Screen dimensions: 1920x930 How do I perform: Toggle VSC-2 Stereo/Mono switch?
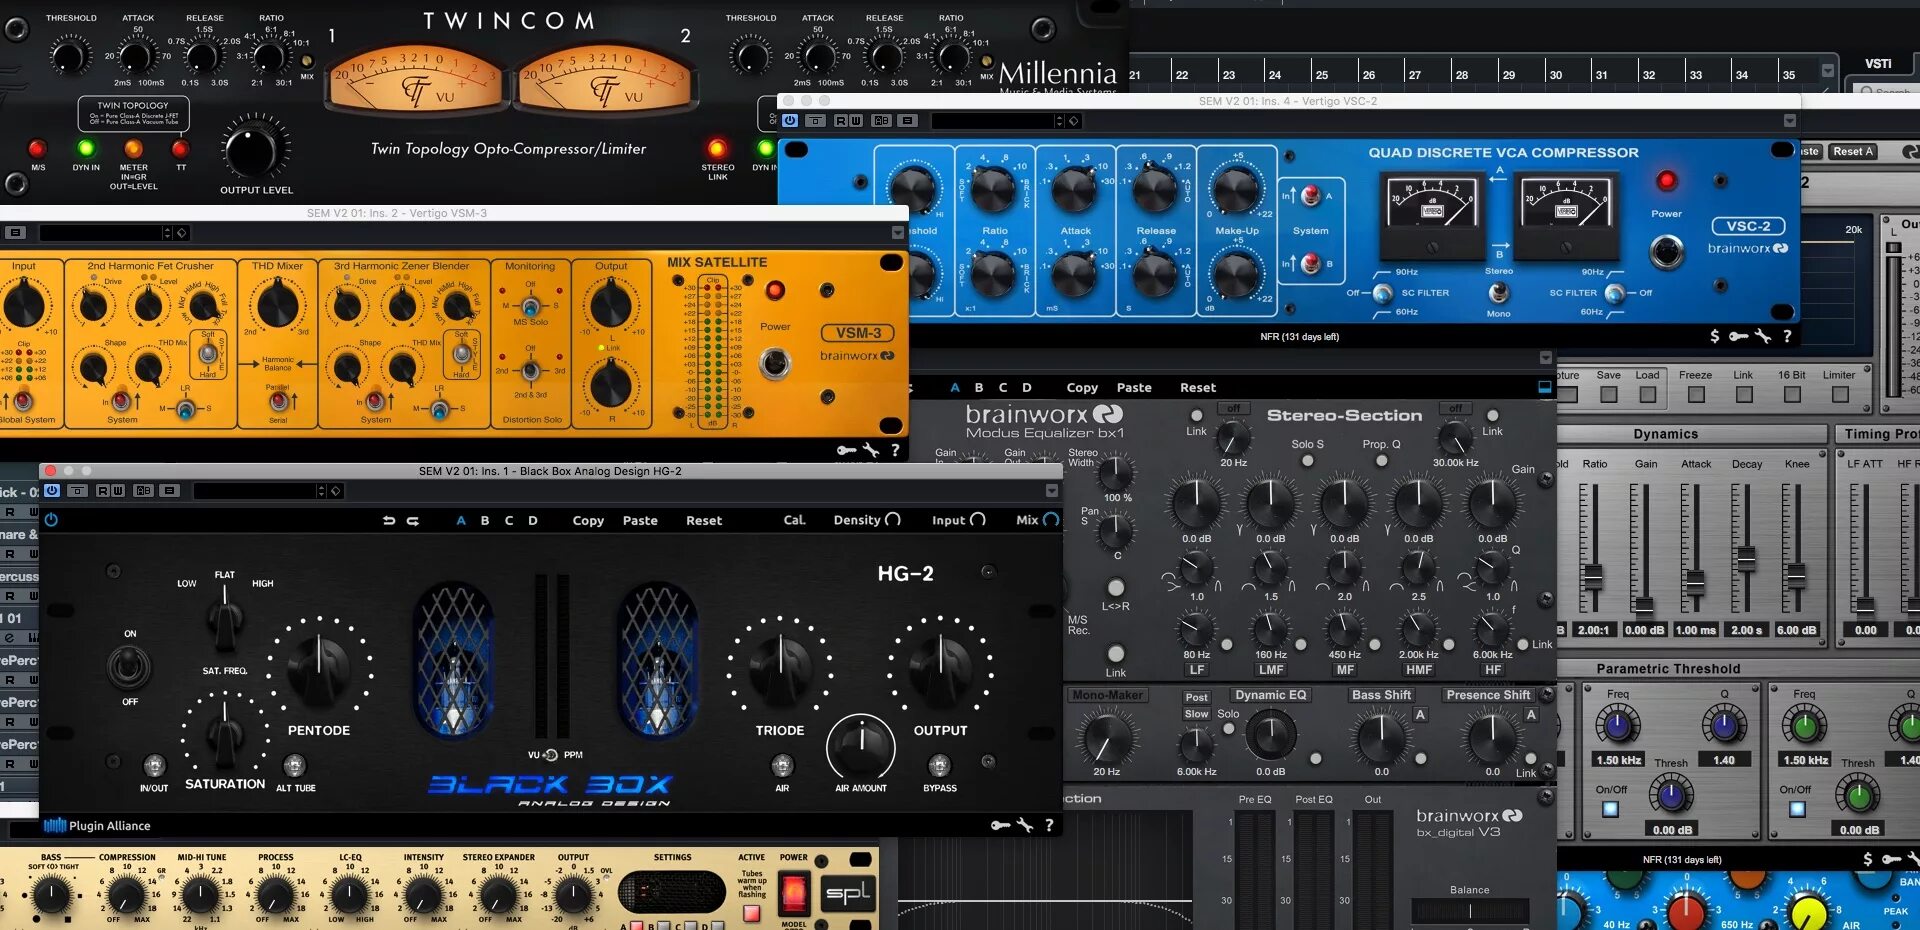point(1498,292)
